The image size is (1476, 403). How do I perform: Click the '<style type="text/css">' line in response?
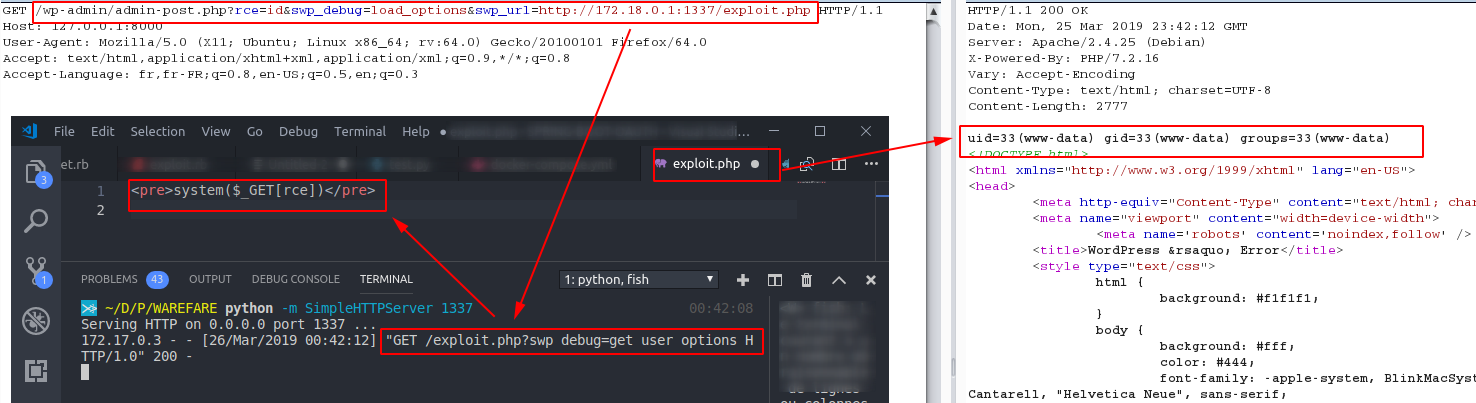tap(1123, 266)
